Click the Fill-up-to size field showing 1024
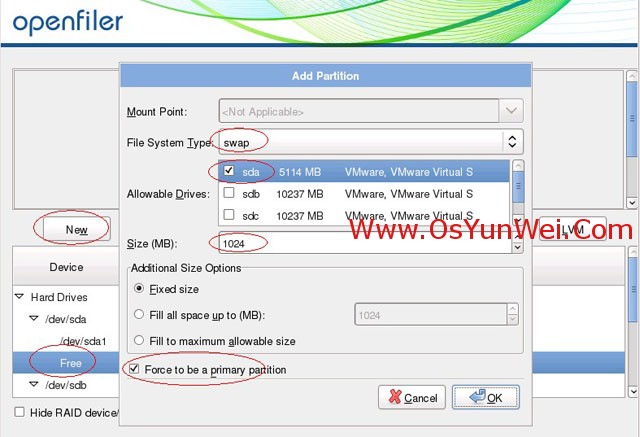This screenshot has height=437, width=640. click(431, 315)
